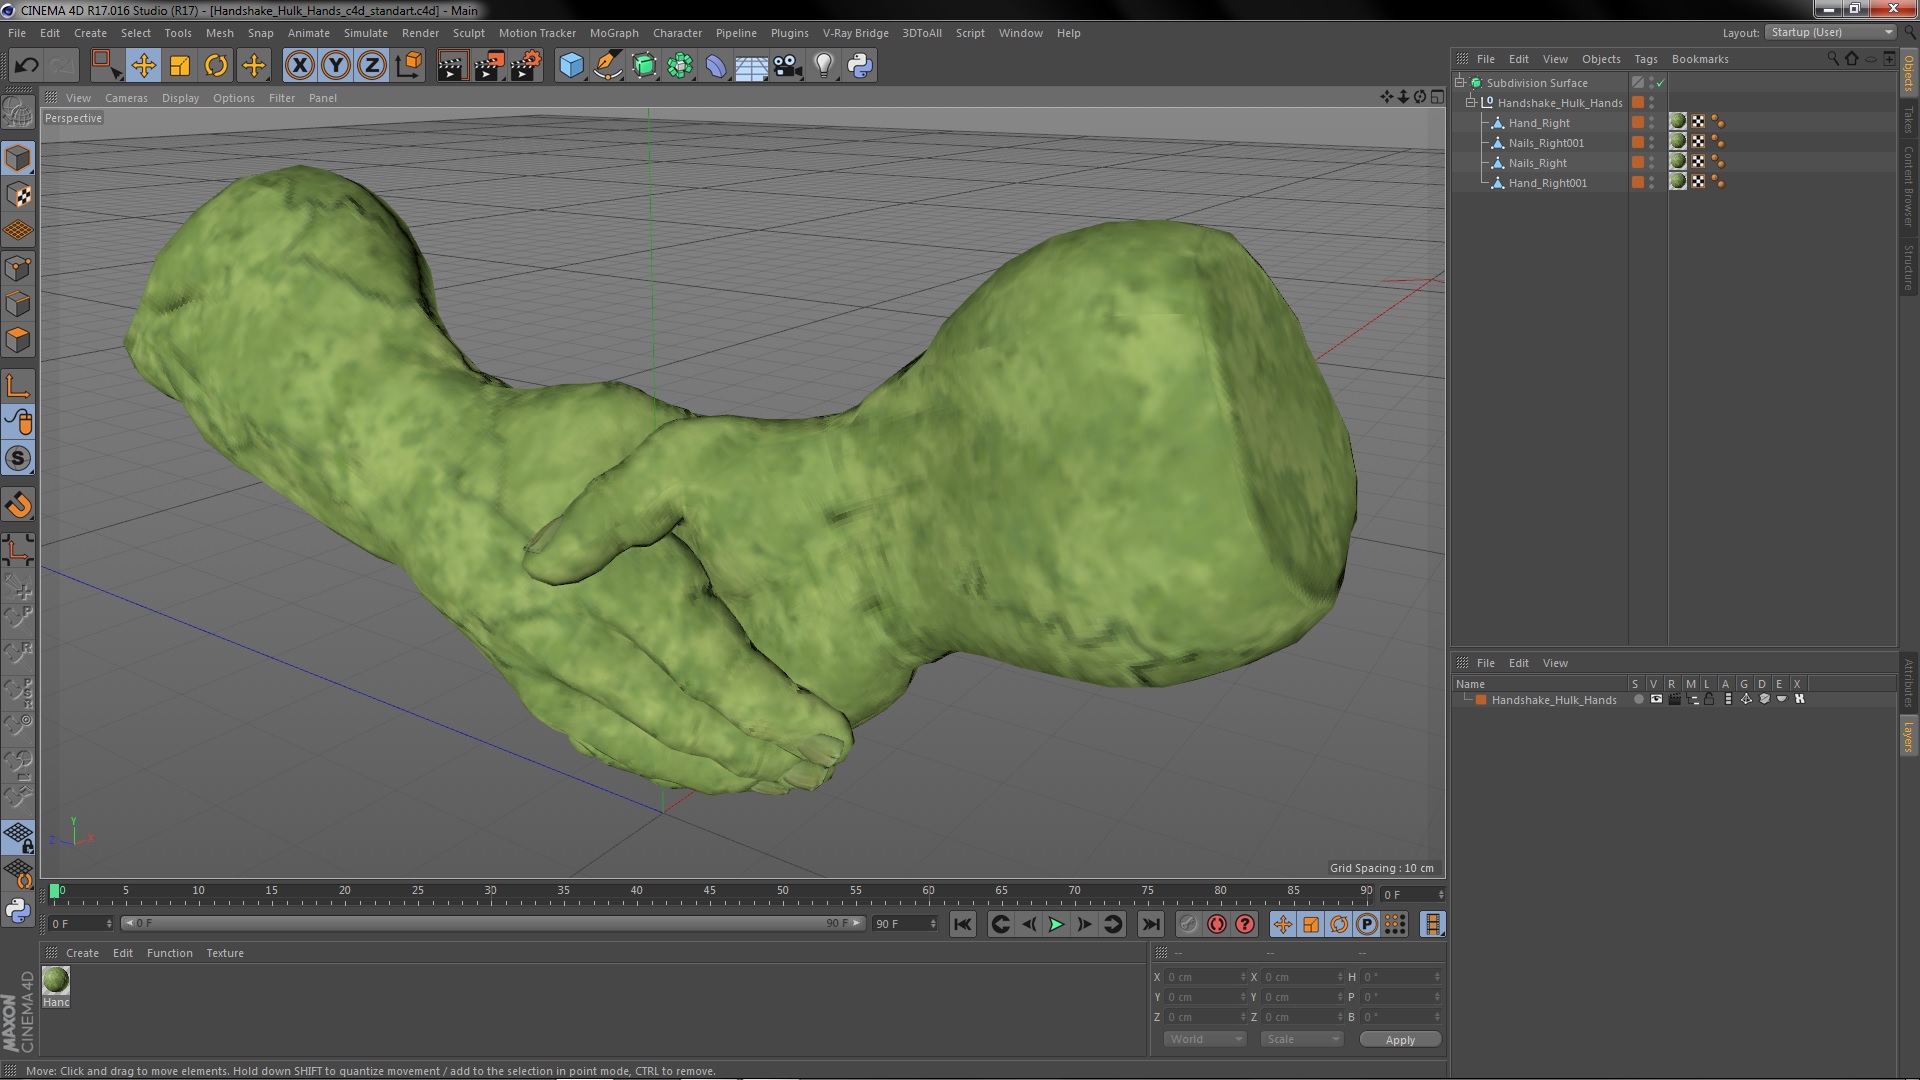Screen dimensions: 1920x1080
Task: Click the Subdivision Surface generator icon
Action: tap(644, 66)
